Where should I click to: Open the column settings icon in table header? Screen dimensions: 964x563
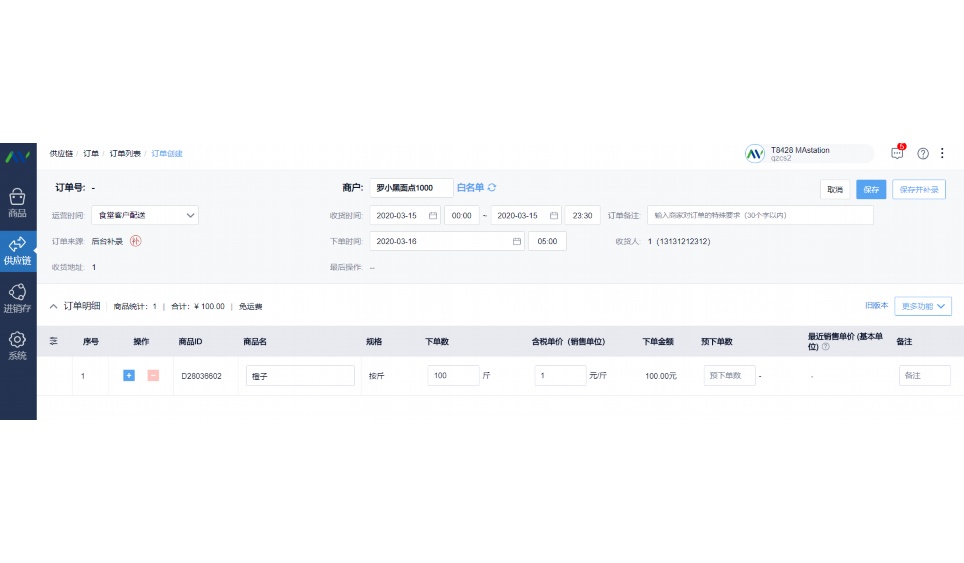pos(54,341)
